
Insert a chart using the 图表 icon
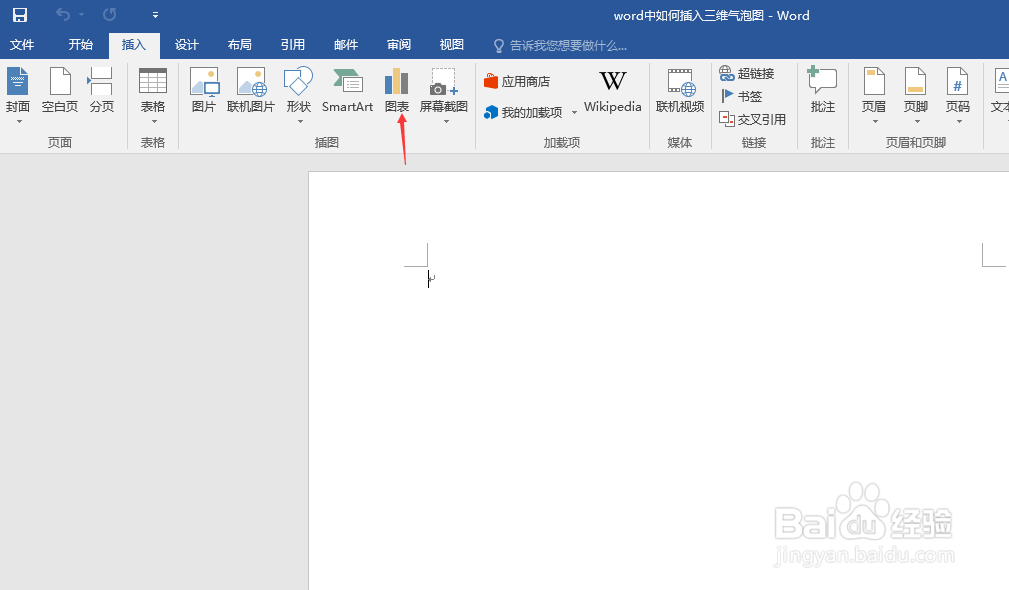396,95
